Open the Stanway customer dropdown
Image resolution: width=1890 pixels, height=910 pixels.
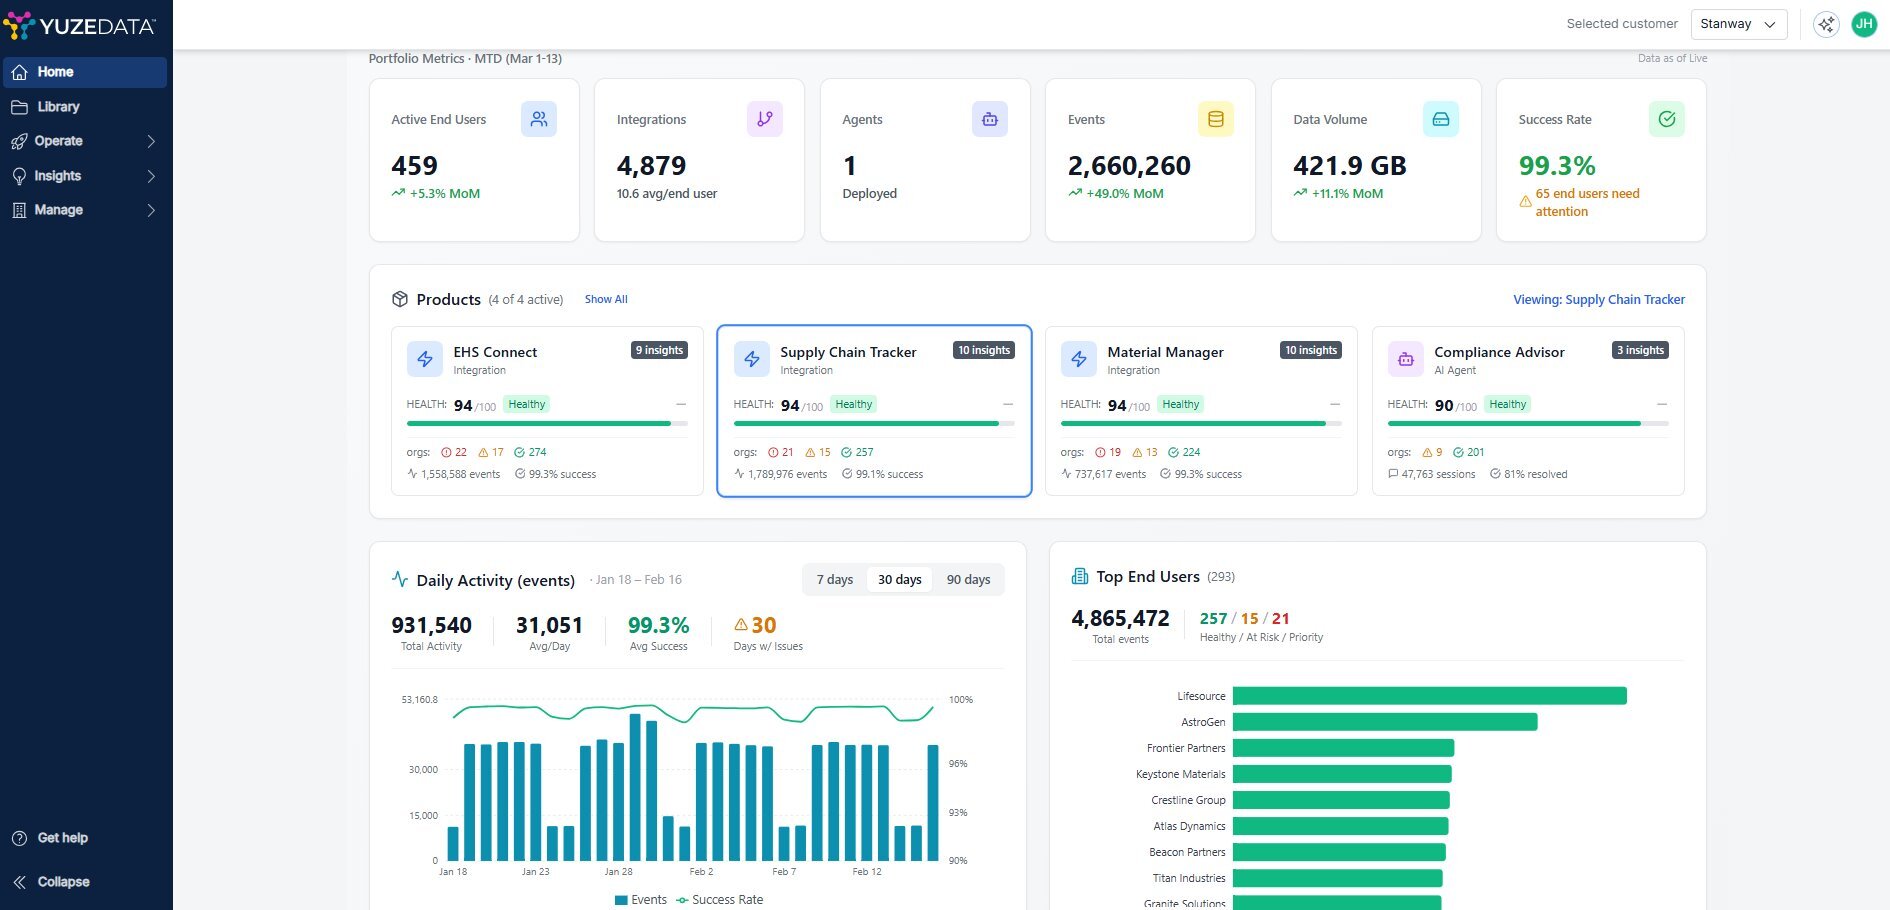pos(1738,24)
